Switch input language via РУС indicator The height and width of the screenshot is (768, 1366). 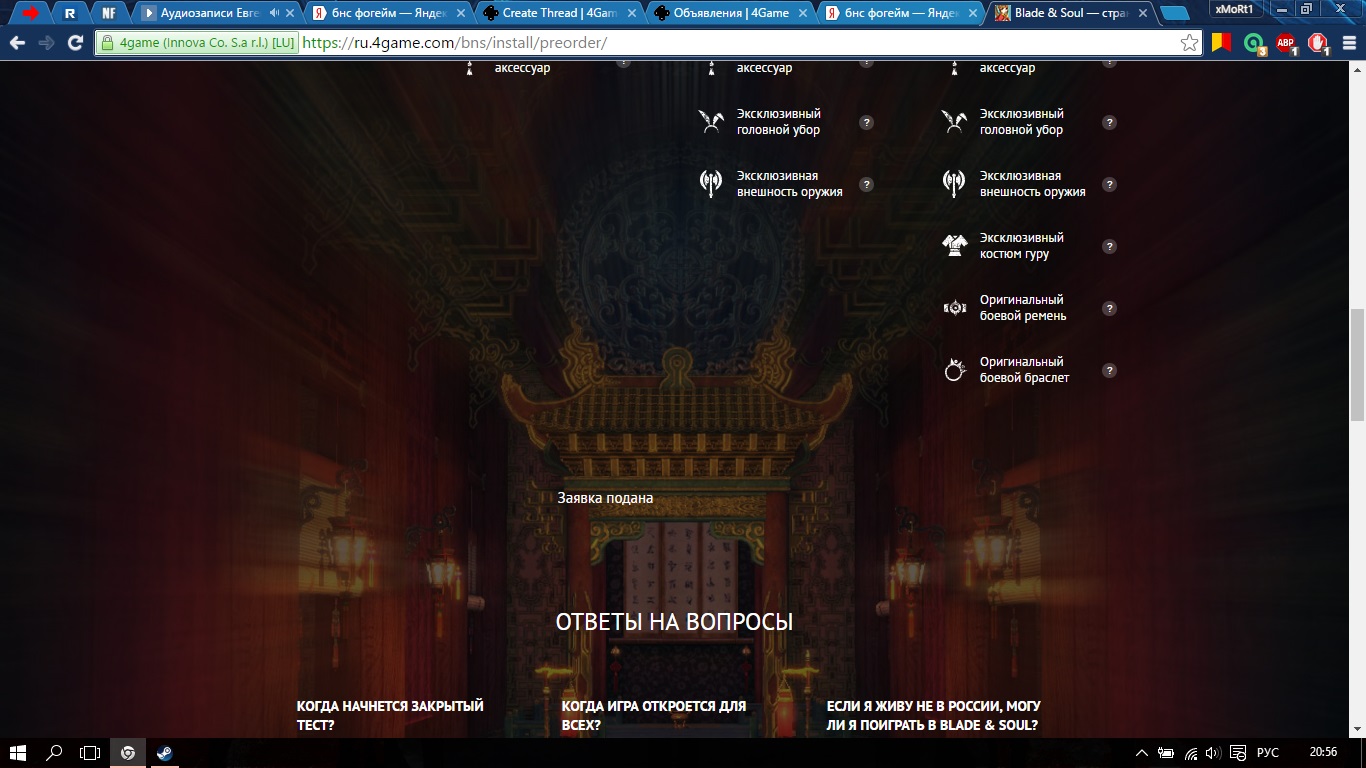(x=1267, y=753)
